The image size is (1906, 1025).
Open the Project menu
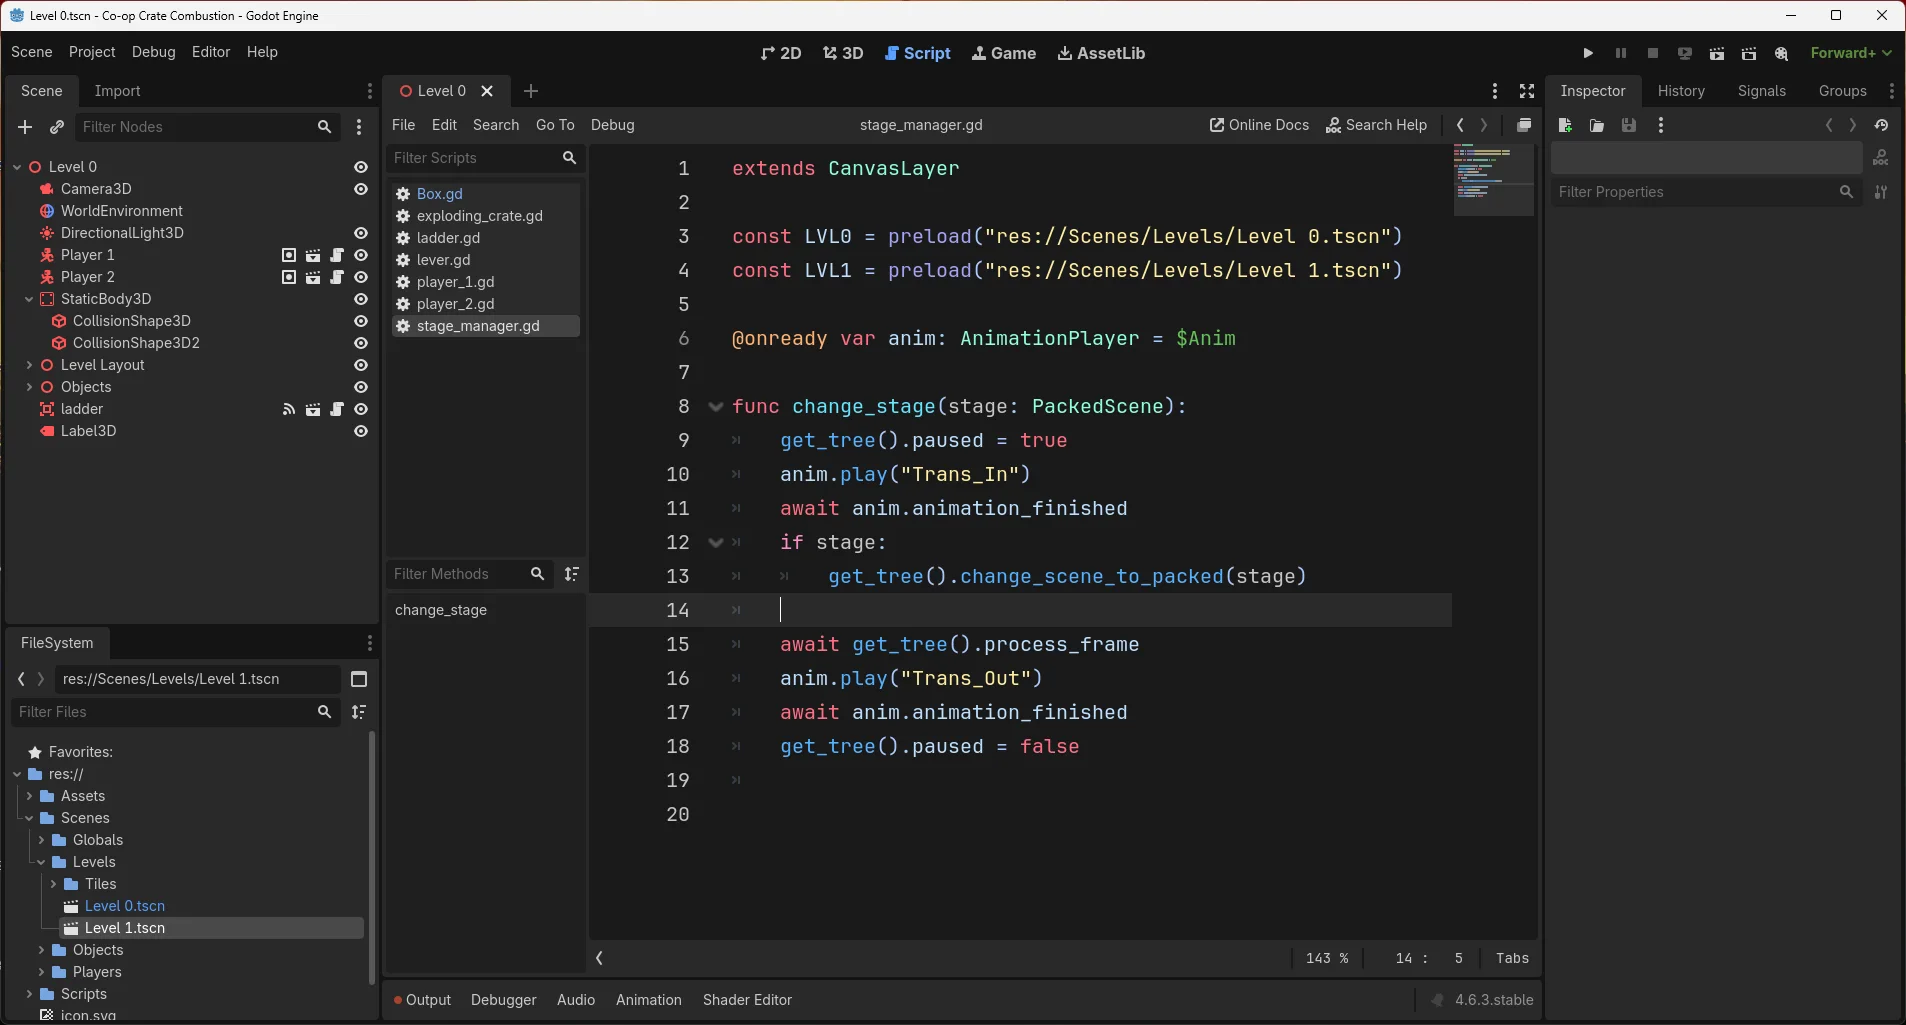click(x=92, y=52)
